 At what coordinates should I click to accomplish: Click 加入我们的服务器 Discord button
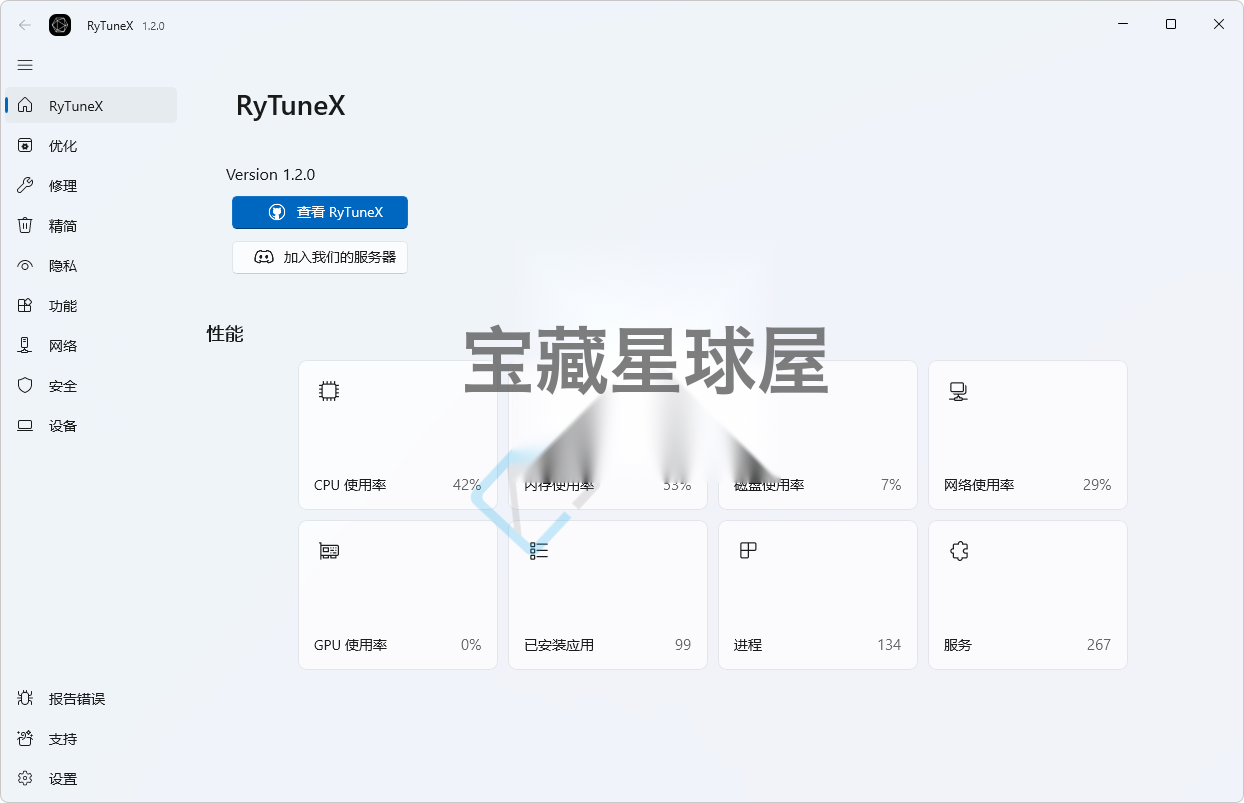(320, 257)
